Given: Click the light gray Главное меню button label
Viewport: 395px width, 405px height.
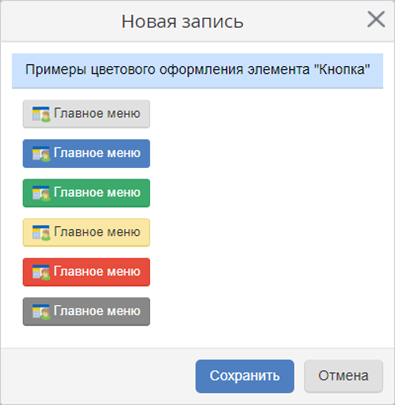Looking at the screenshot, I should [x=97, y=114].
